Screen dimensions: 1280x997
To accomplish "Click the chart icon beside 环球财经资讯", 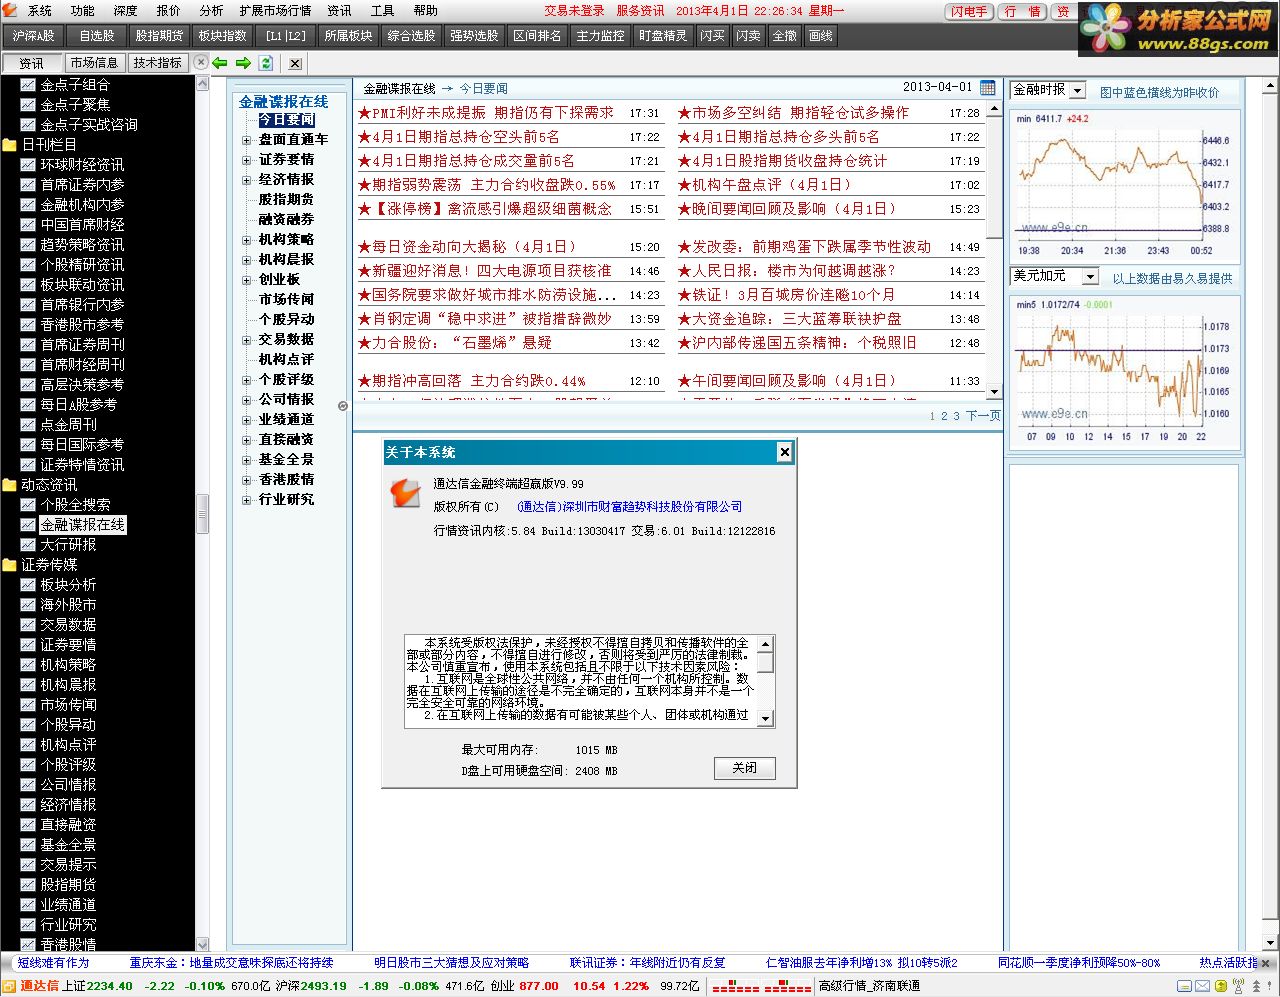I will click(x=28, y=165).
